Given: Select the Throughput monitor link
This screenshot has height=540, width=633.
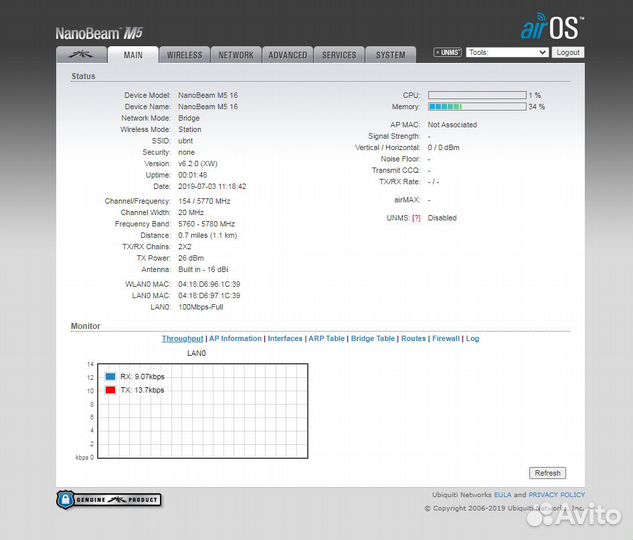Looking at the screenshot, I should point(182,339).
